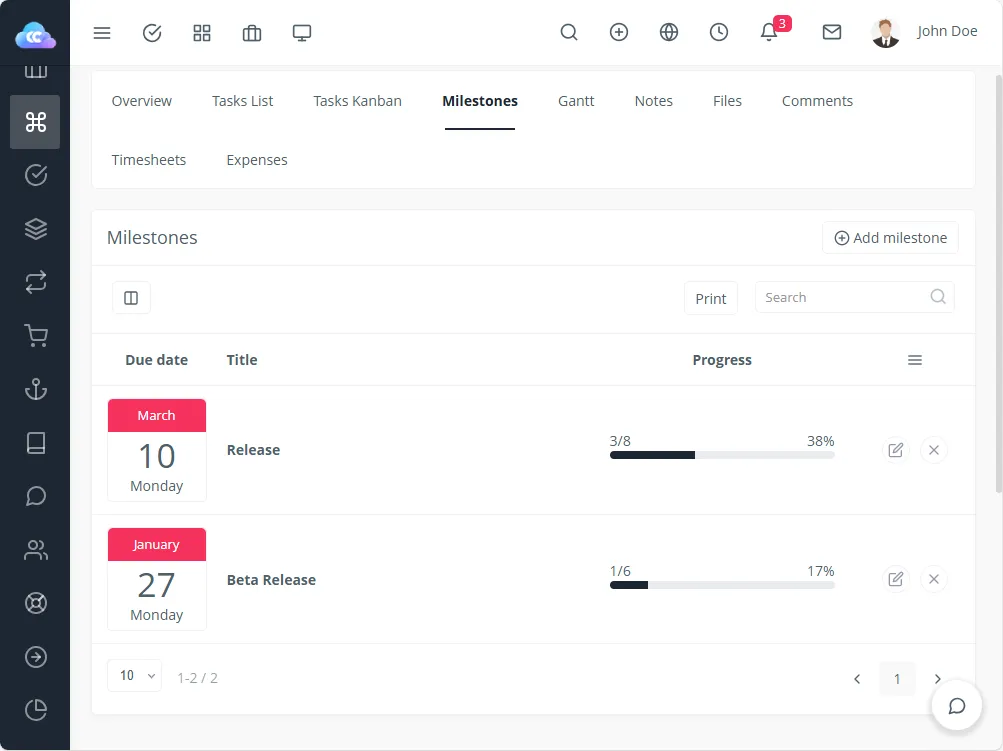Click the notifications bell icon
The height and width of the screenshot is (751, 1003).
pos(769,32)
